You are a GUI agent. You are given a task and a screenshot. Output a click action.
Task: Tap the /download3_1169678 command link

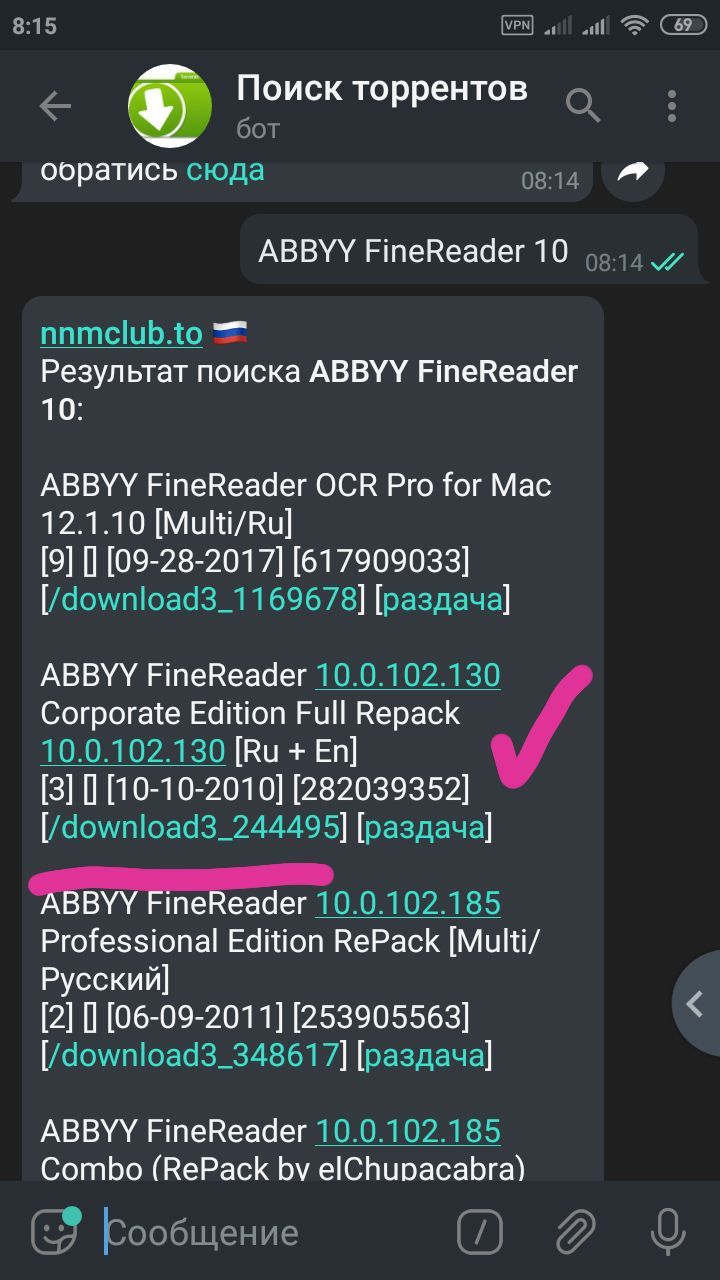pos(202,599)
